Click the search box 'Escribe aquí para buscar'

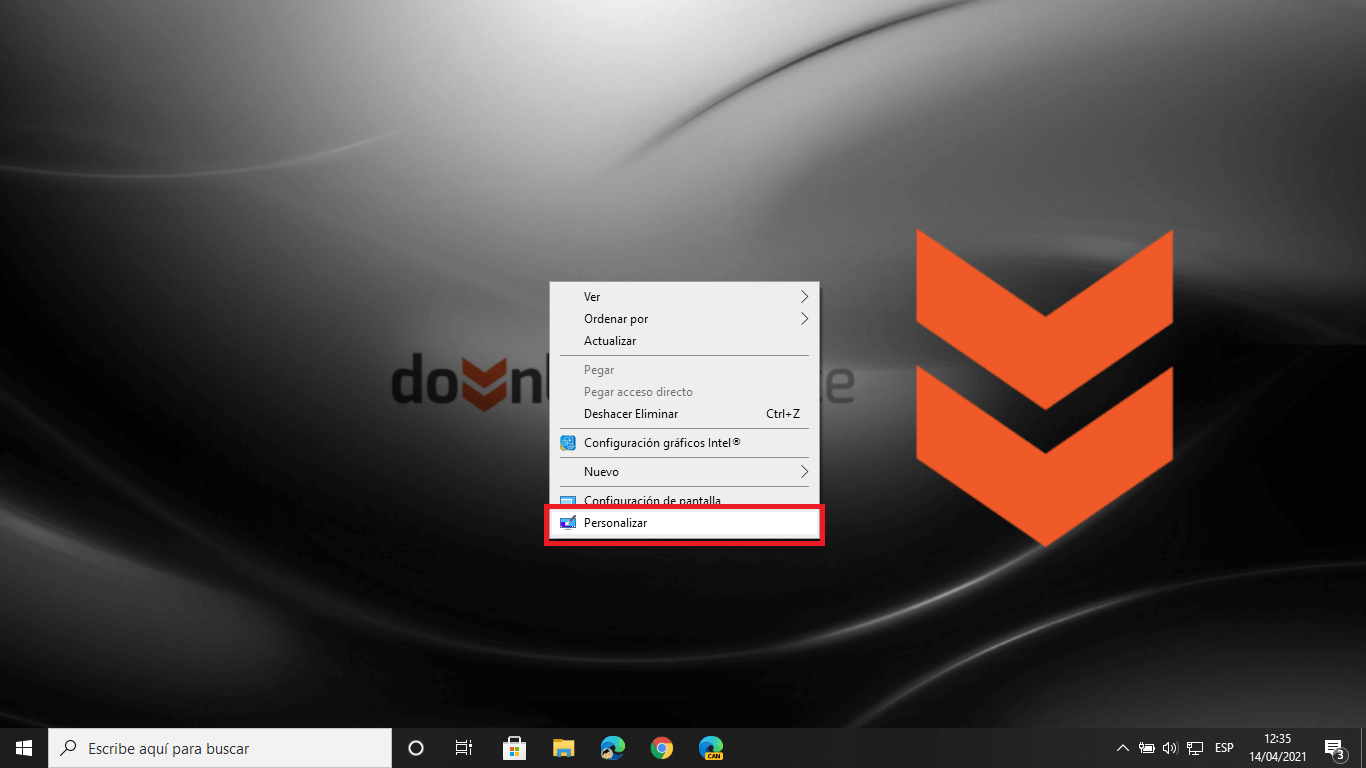point(220,748)
